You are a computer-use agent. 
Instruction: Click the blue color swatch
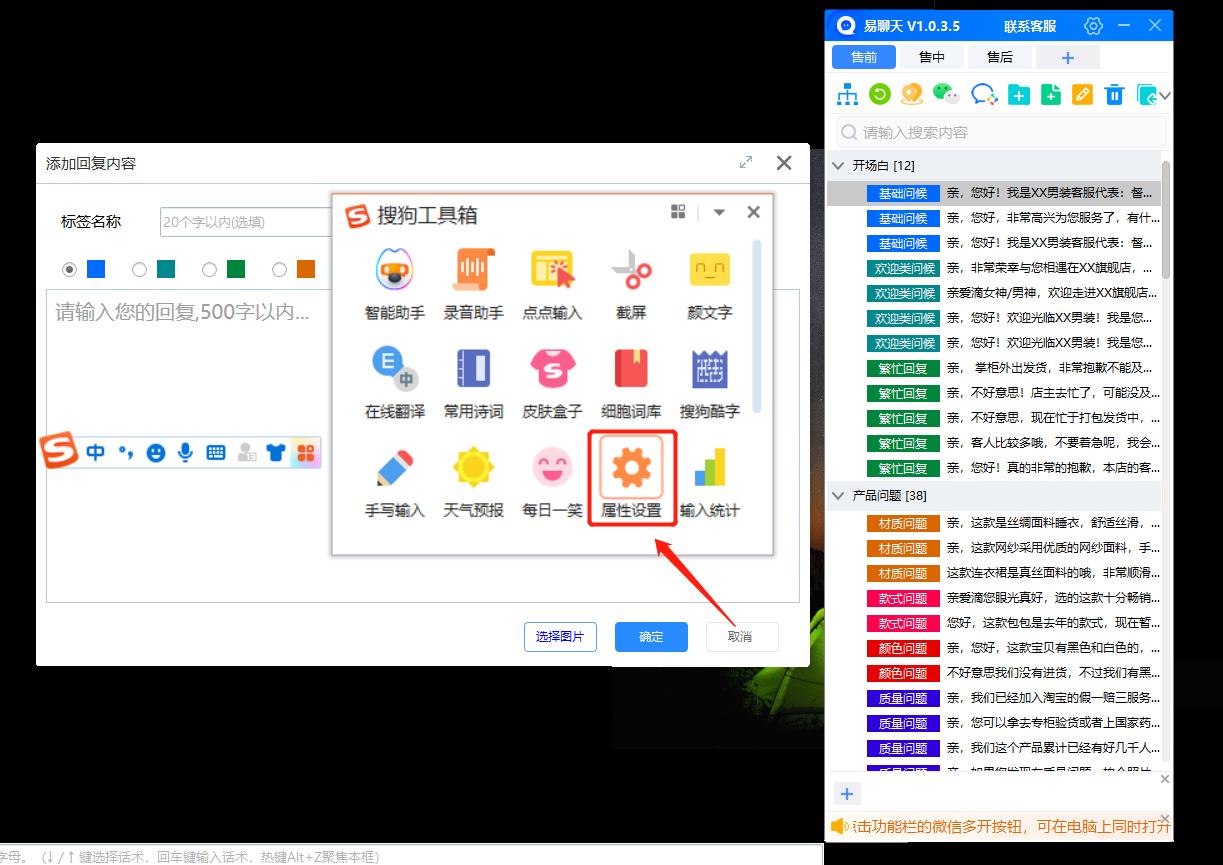coord(96,269)
